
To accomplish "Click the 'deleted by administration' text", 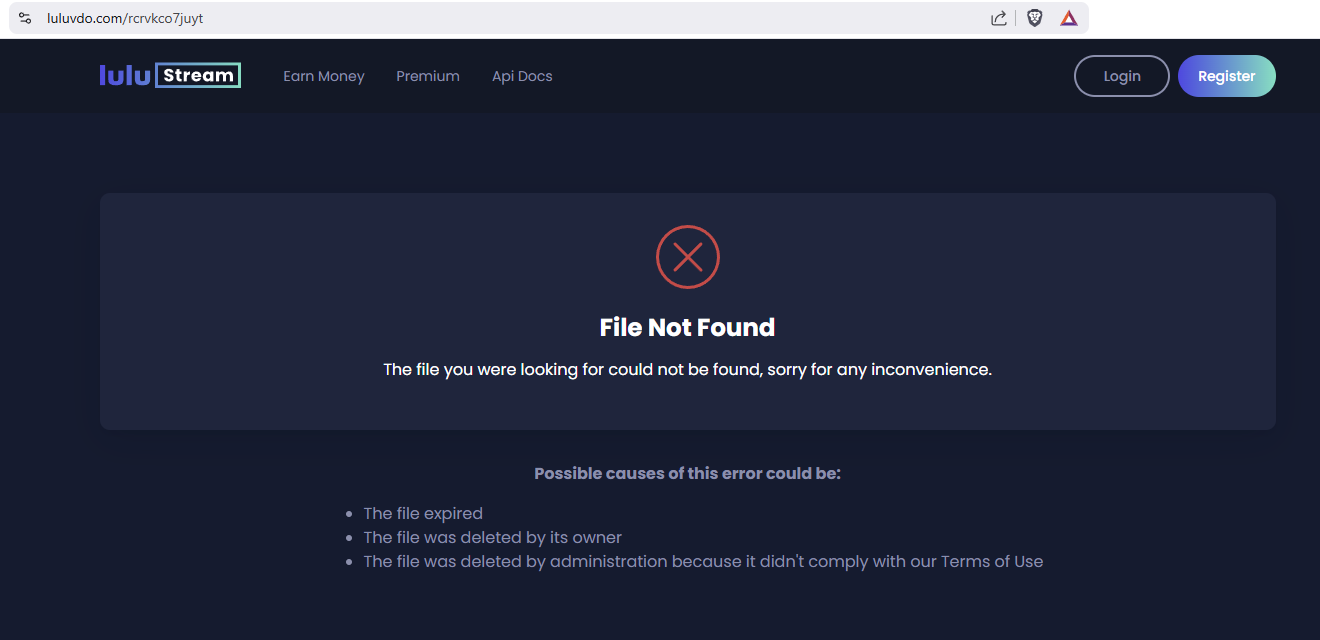I will click(x=640, y=561).
